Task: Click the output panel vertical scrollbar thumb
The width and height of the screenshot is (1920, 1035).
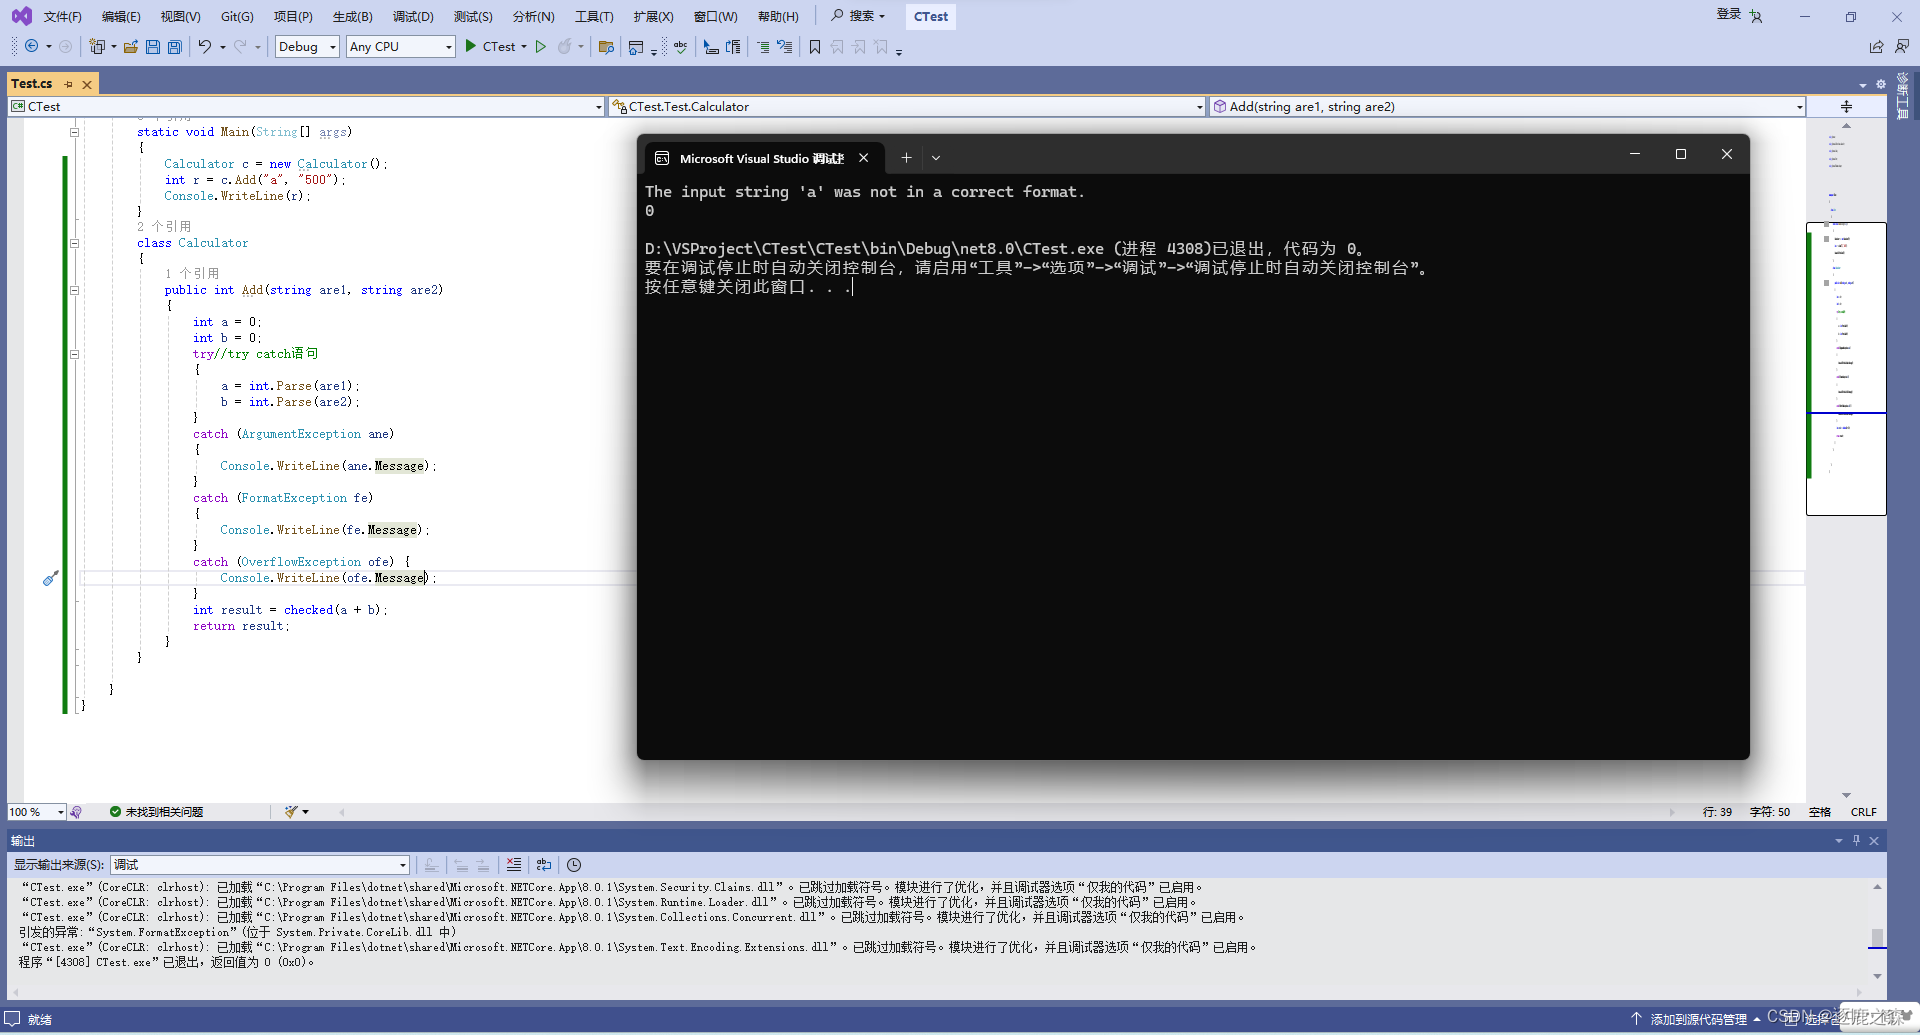Action: [1877, 938]
